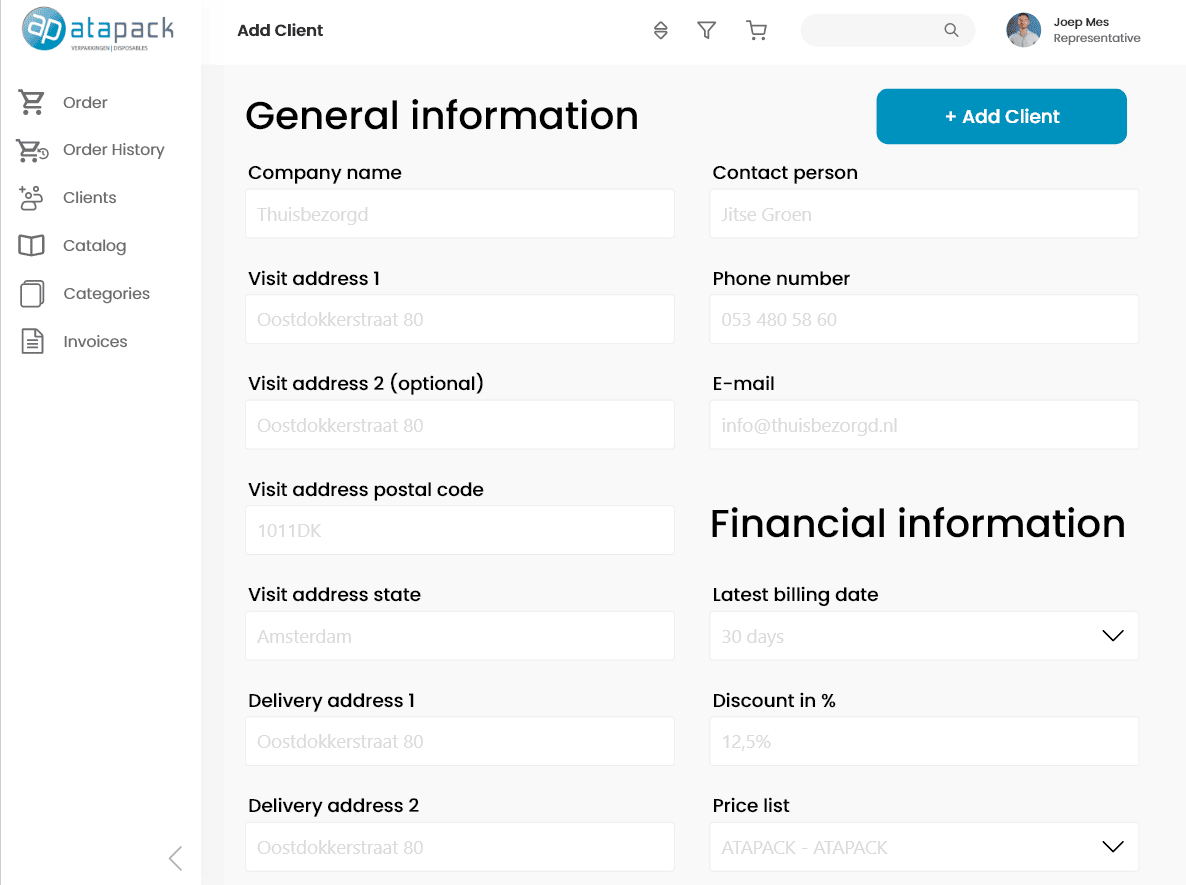Screen dimensions: 1186x885
Task: Open Joep Mes profile avatar
Action: coord(1023,31)
